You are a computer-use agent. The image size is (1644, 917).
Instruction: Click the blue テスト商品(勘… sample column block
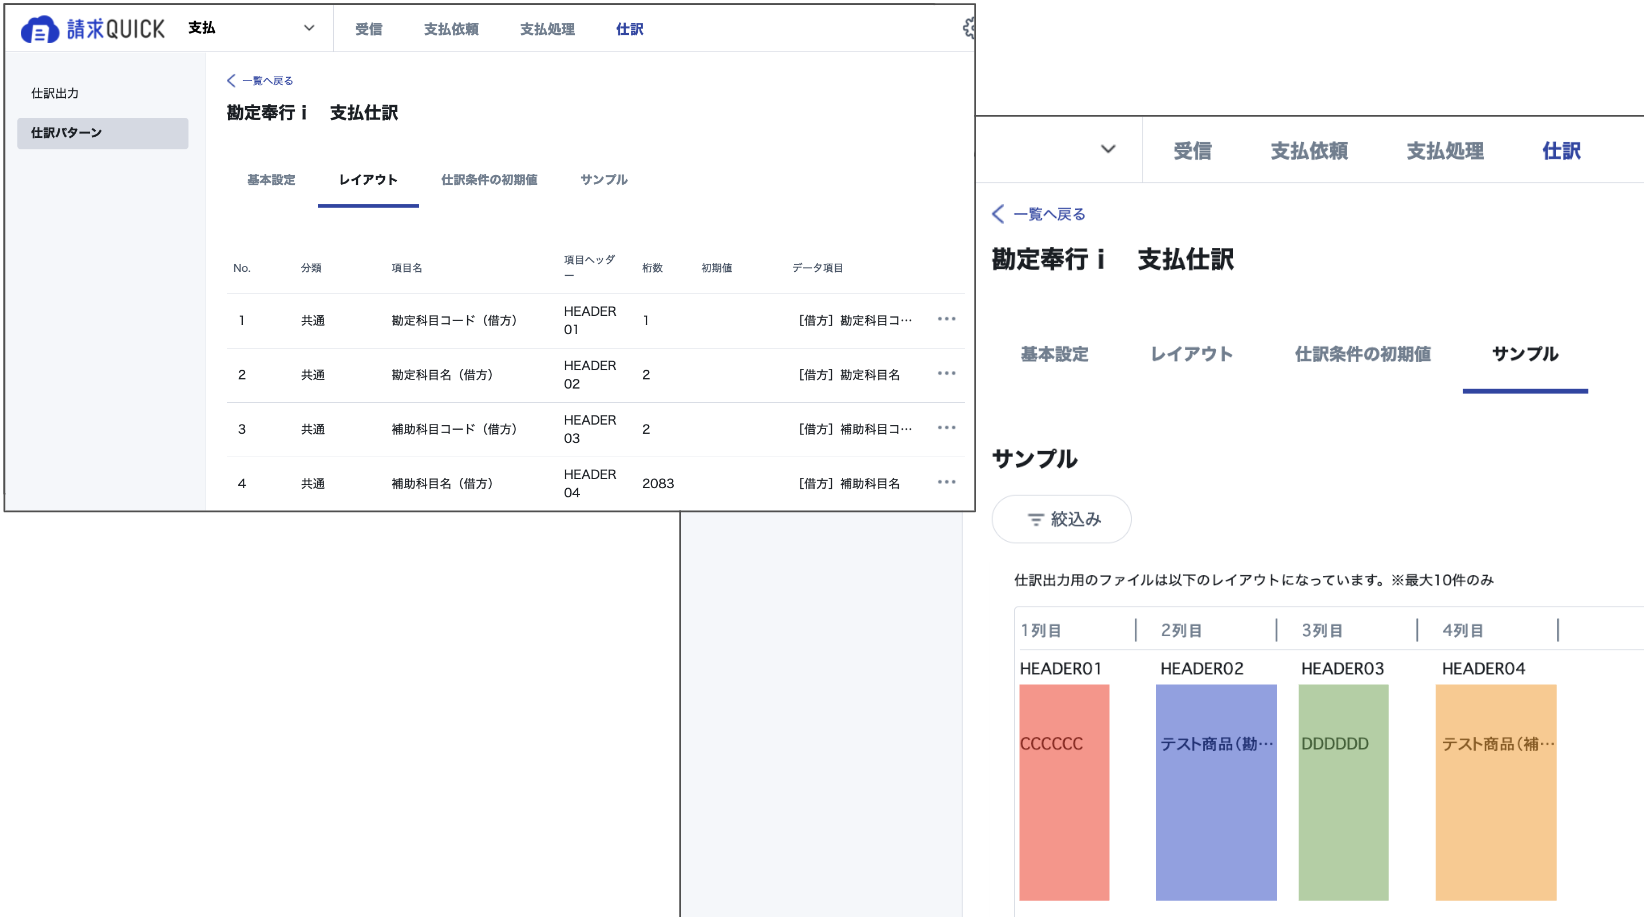pos(1216,792)
